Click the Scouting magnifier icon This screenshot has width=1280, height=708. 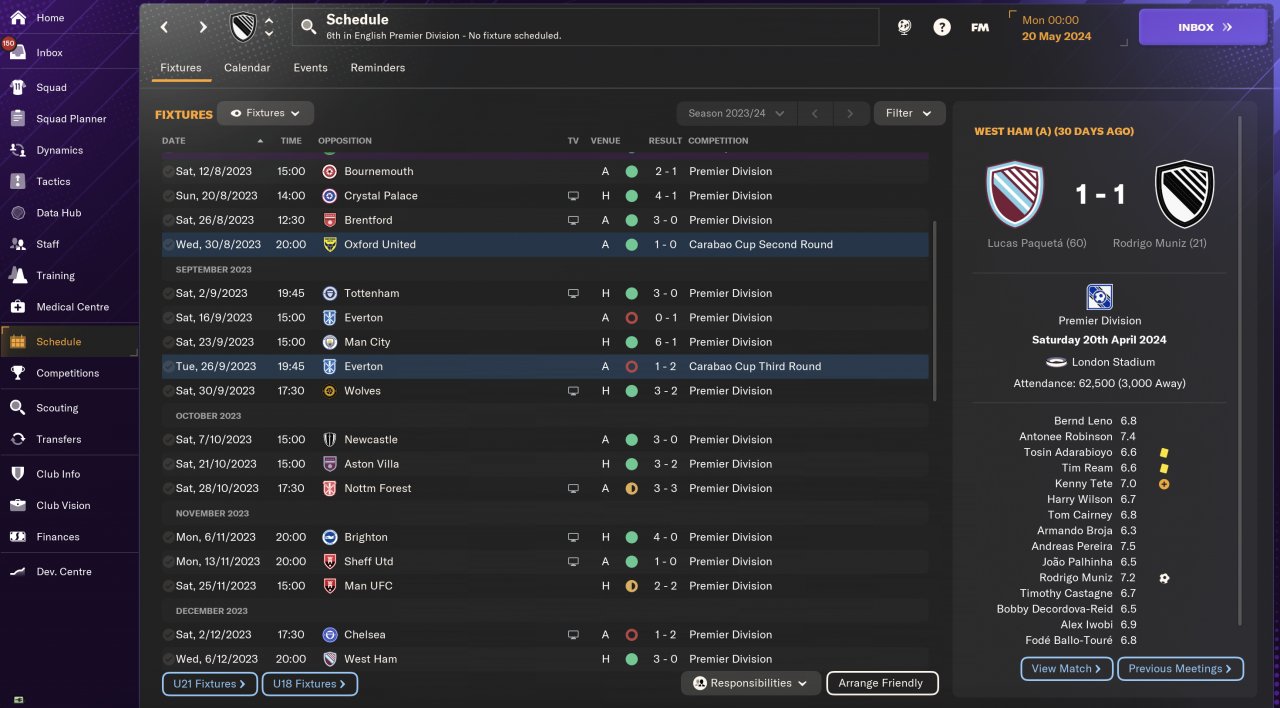18,408
